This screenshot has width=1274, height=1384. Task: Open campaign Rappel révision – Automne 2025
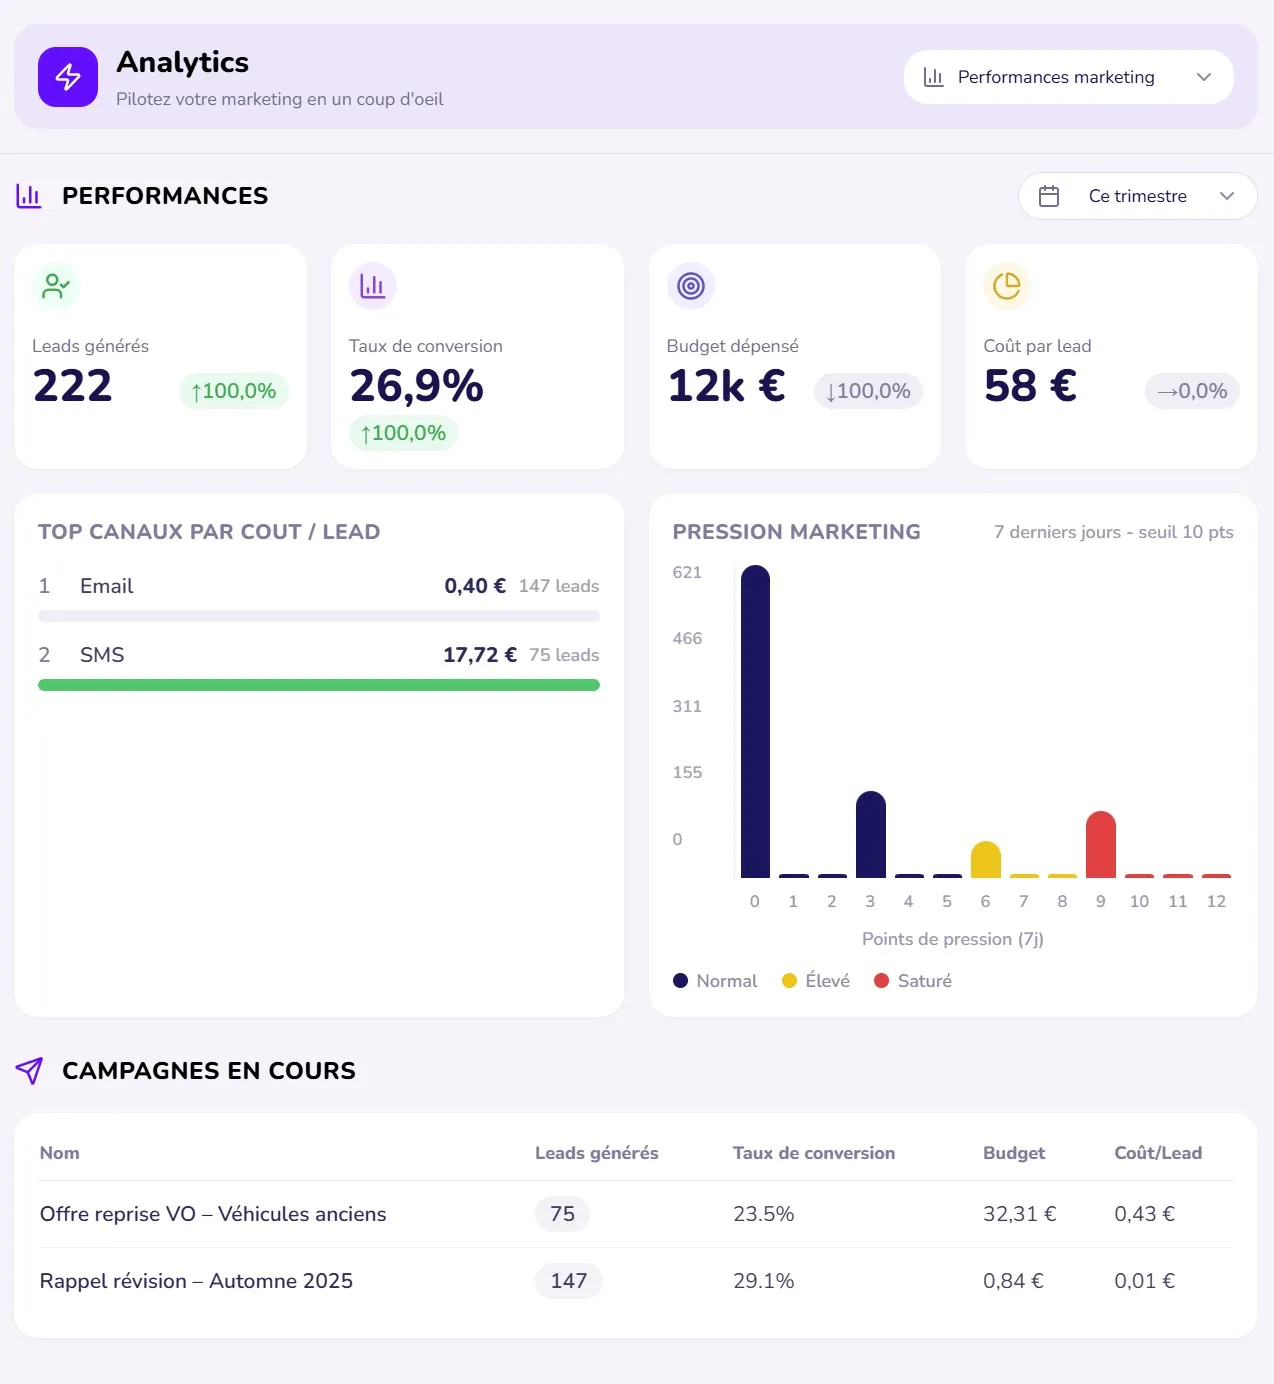point(196,1281)
